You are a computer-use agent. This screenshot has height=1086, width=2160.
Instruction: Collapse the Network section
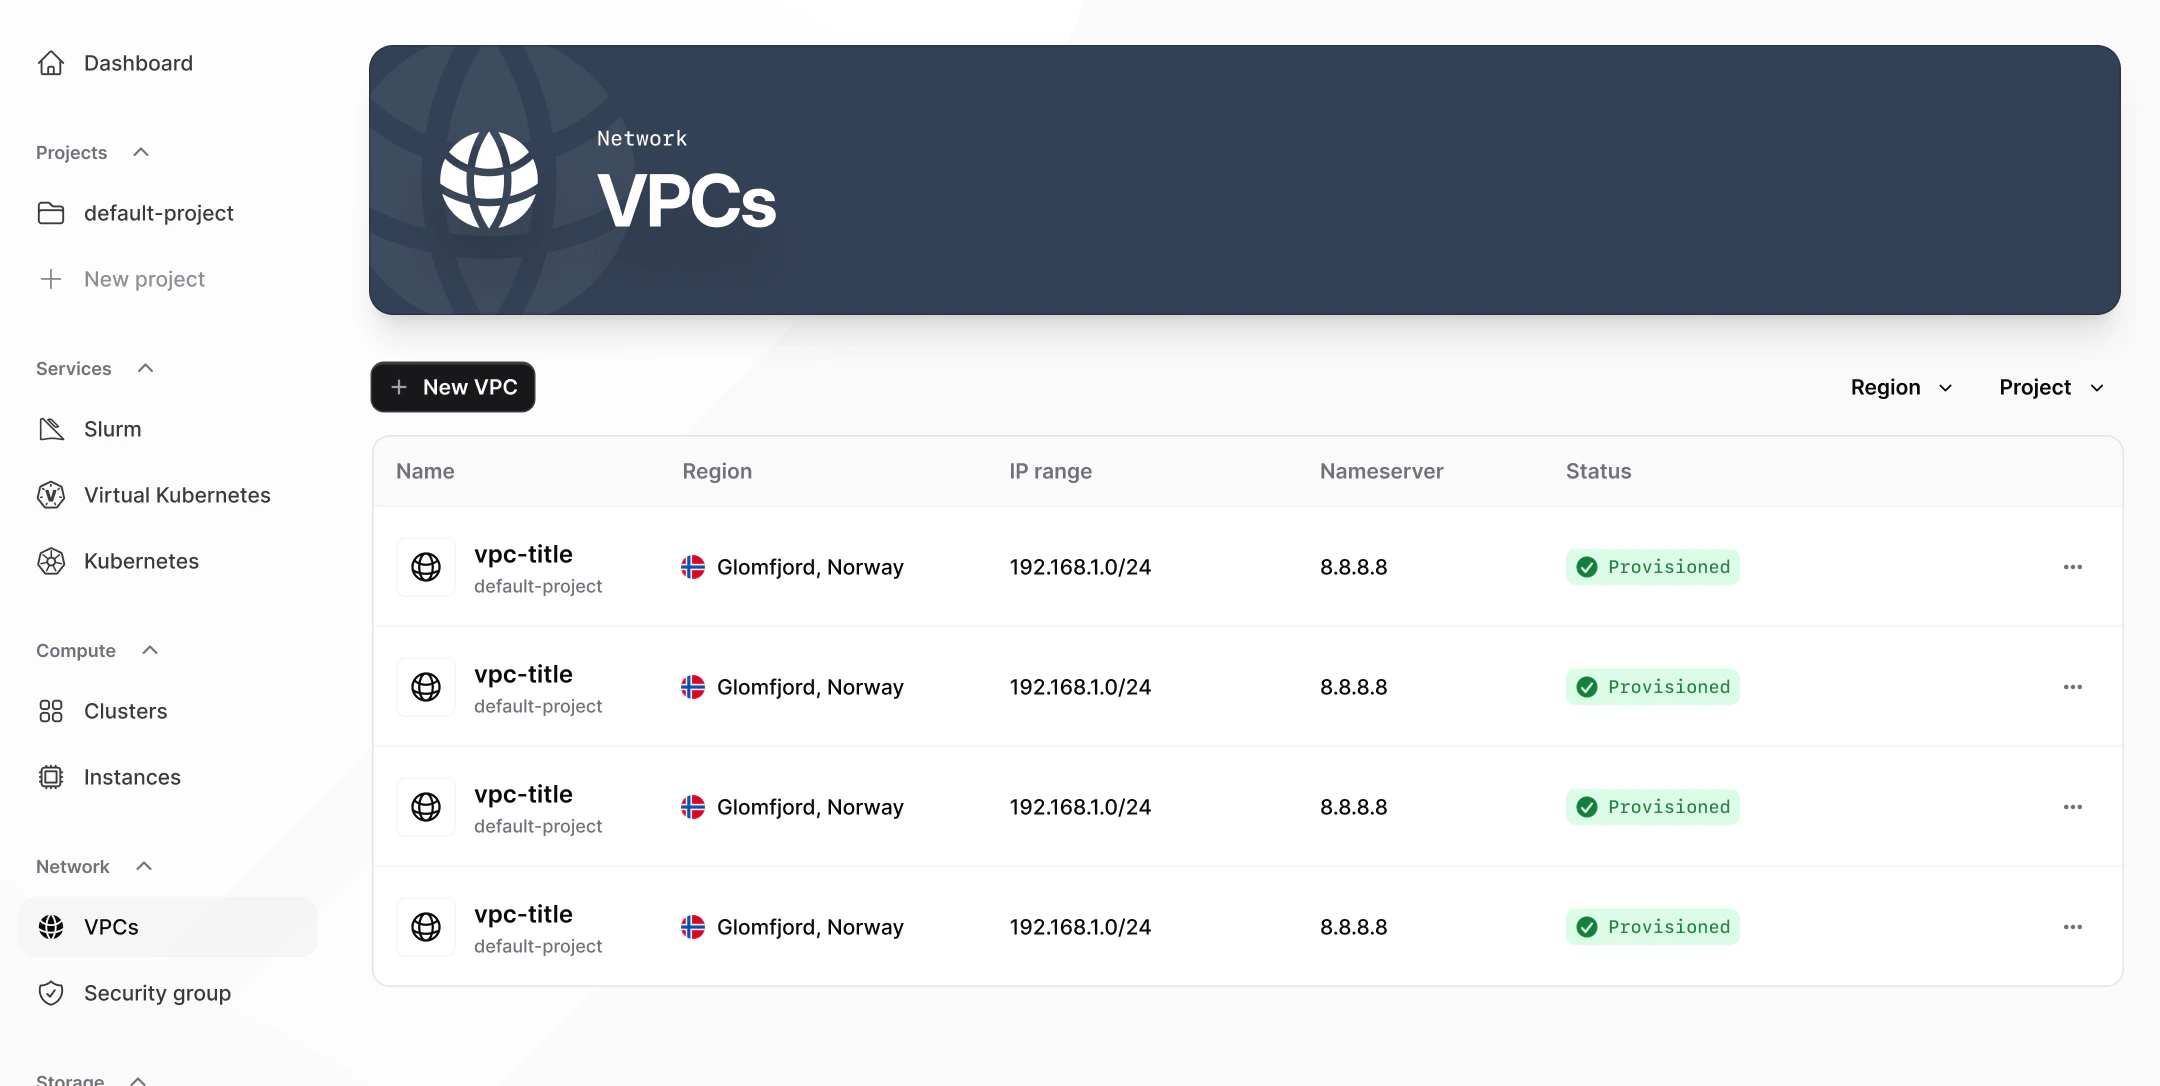[143, 866]
